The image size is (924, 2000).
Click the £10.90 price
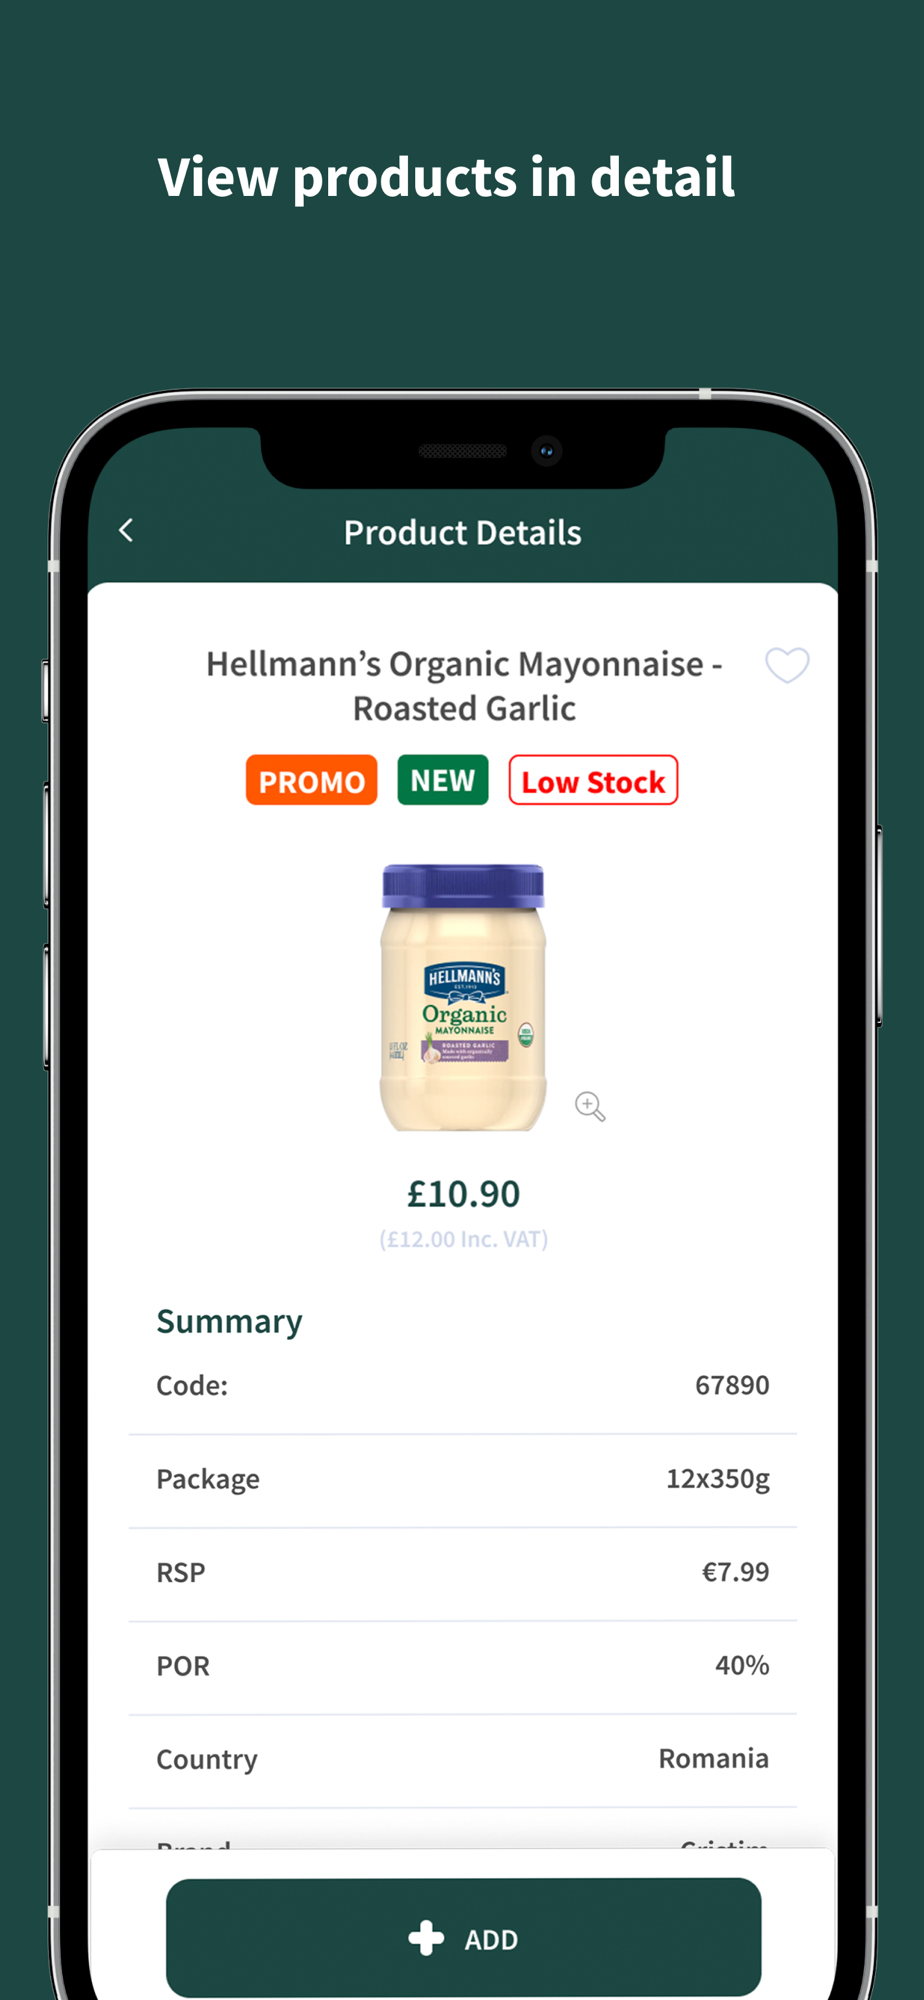463,1193
